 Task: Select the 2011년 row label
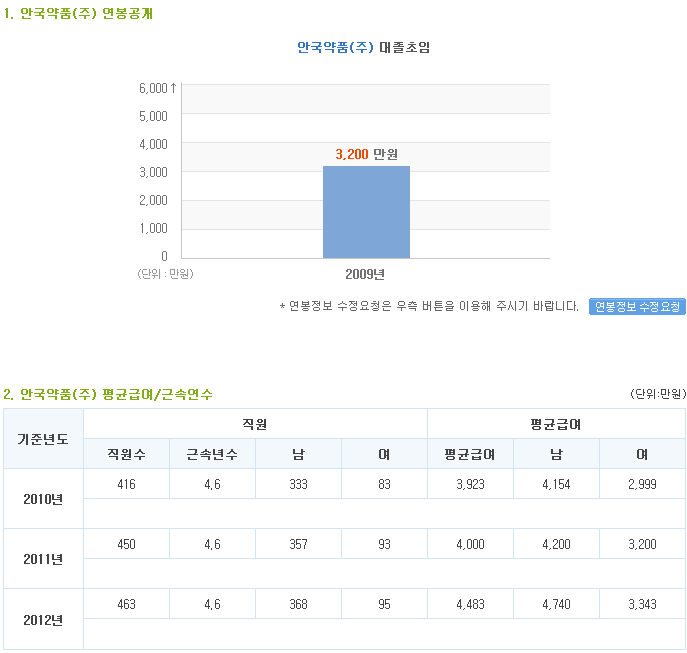tap(43, 559)
